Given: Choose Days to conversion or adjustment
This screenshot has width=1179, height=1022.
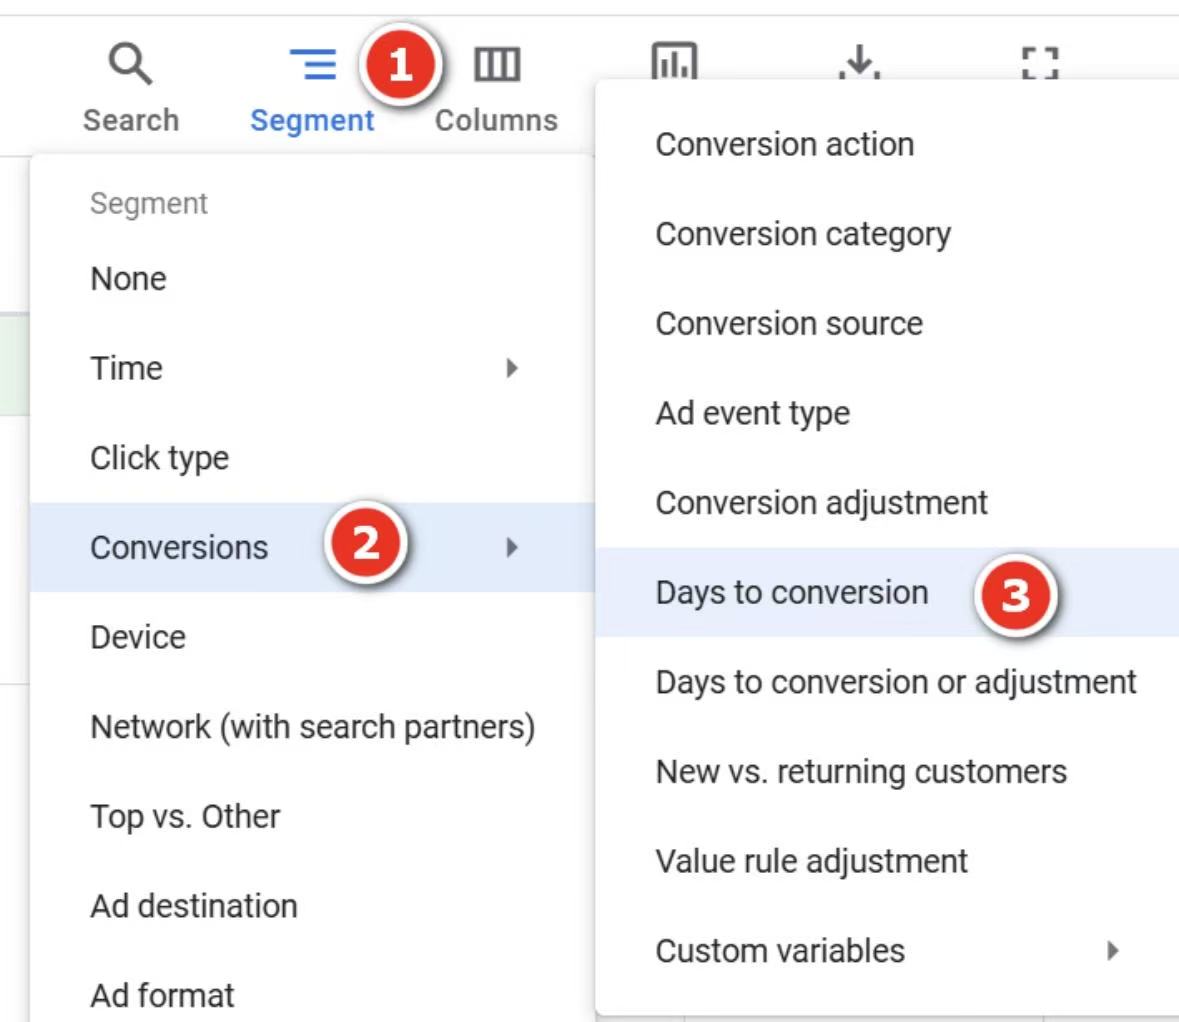Looking at the screenshot, I should [887, 681].
